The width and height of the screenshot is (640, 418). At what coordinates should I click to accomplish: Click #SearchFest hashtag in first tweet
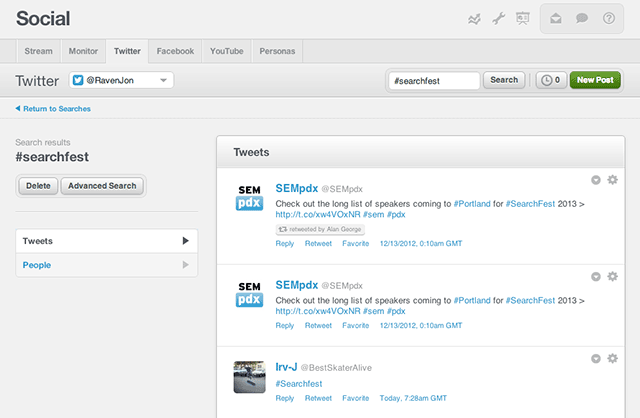click(530, 204)
